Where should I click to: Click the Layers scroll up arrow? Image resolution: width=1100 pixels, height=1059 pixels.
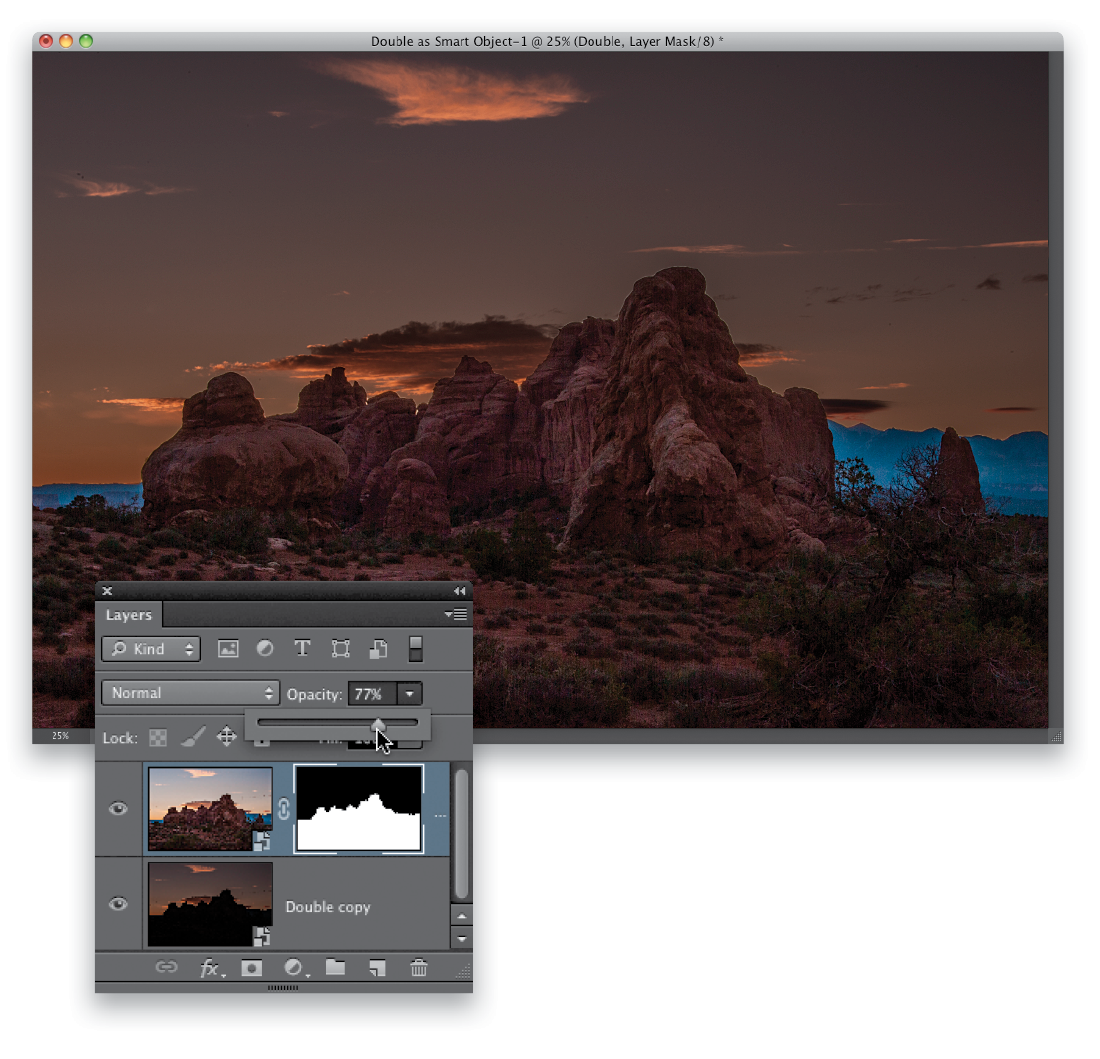[461, 916]
